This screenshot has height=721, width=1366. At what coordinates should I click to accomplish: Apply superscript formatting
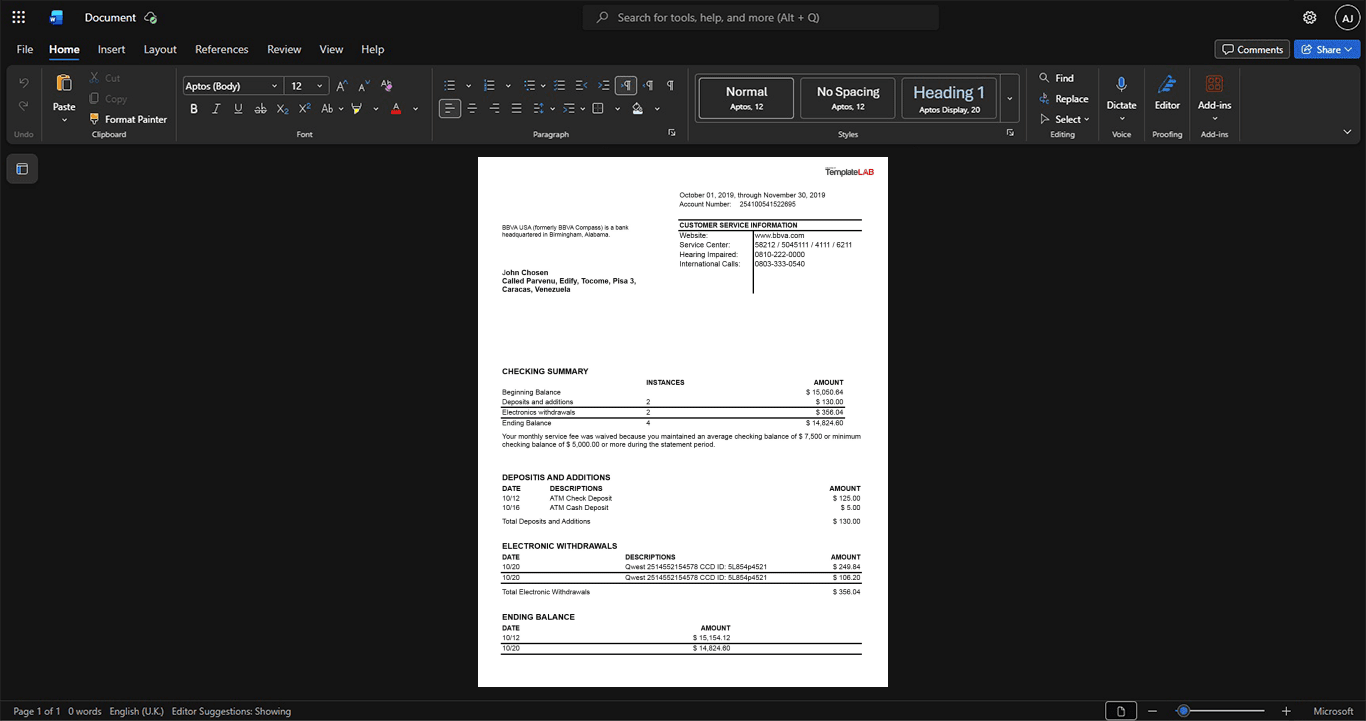pos(304,108)
